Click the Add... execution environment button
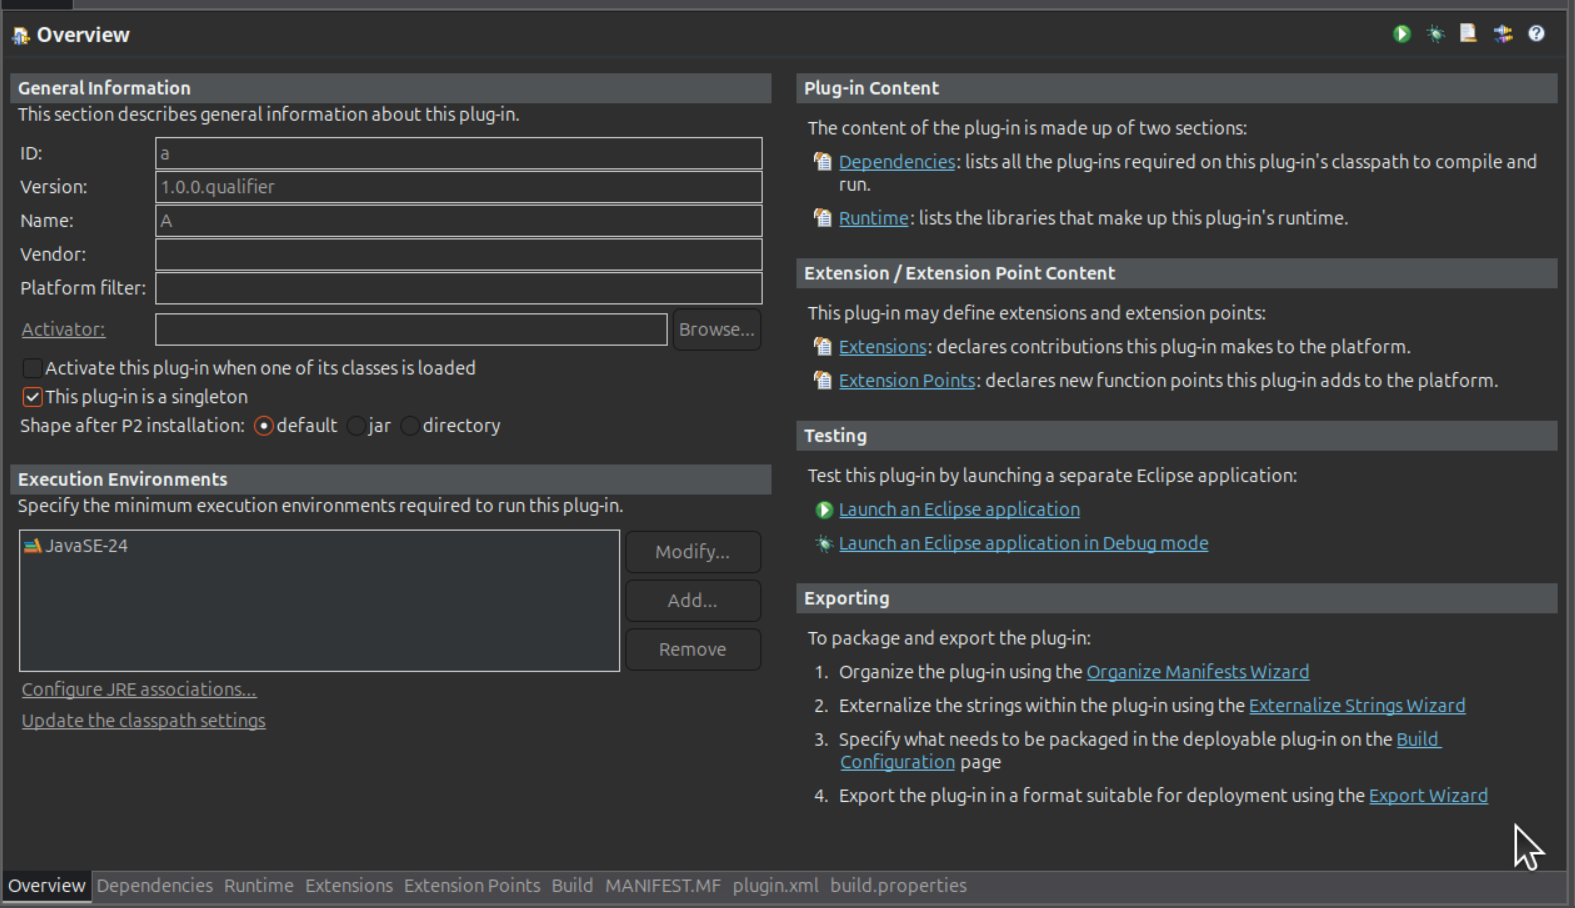The image size is (1575, 908). 693,601
